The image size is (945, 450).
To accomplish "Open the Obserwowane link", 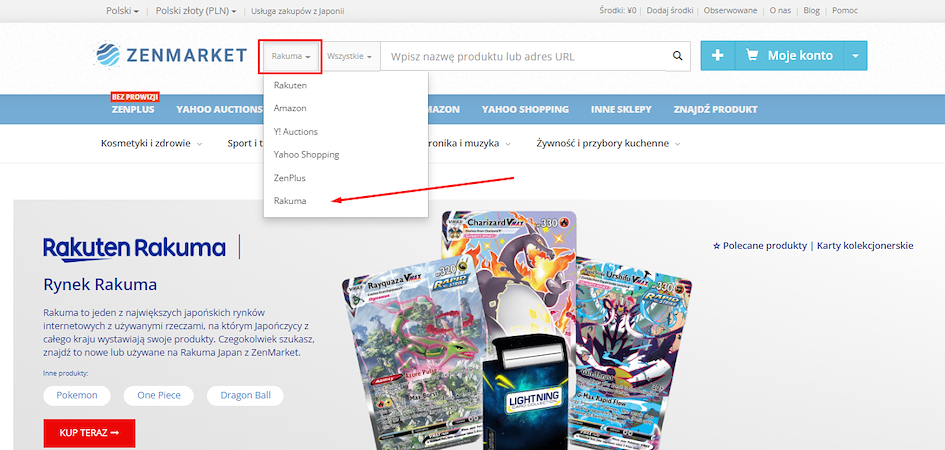I will (x=730, y=10).
